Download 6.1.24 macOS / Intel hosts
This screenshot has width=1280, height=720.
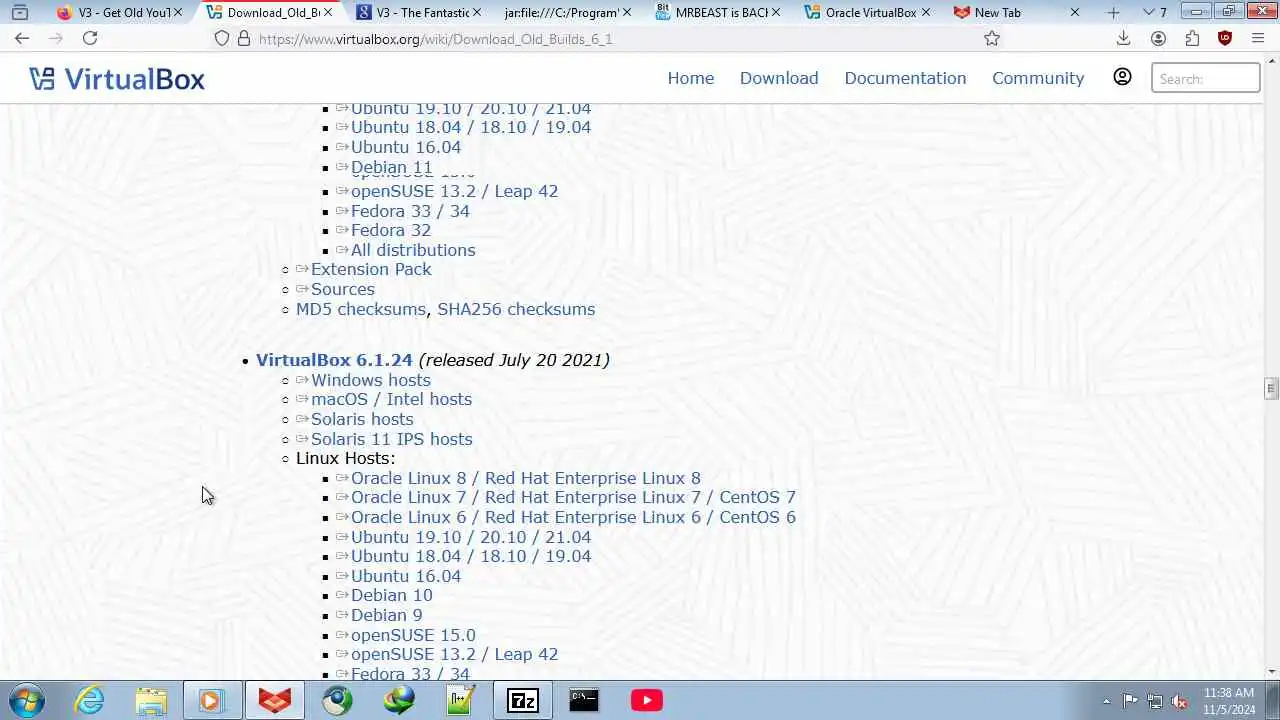click(391, 399)
